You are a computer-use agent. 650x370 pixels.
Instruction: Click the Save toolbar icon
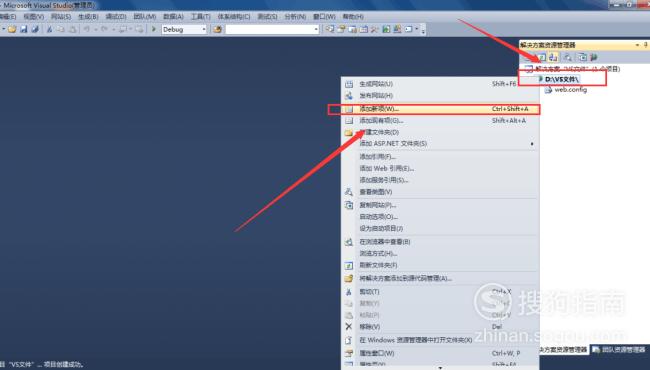pyautogui.click(x=24, y=29)
